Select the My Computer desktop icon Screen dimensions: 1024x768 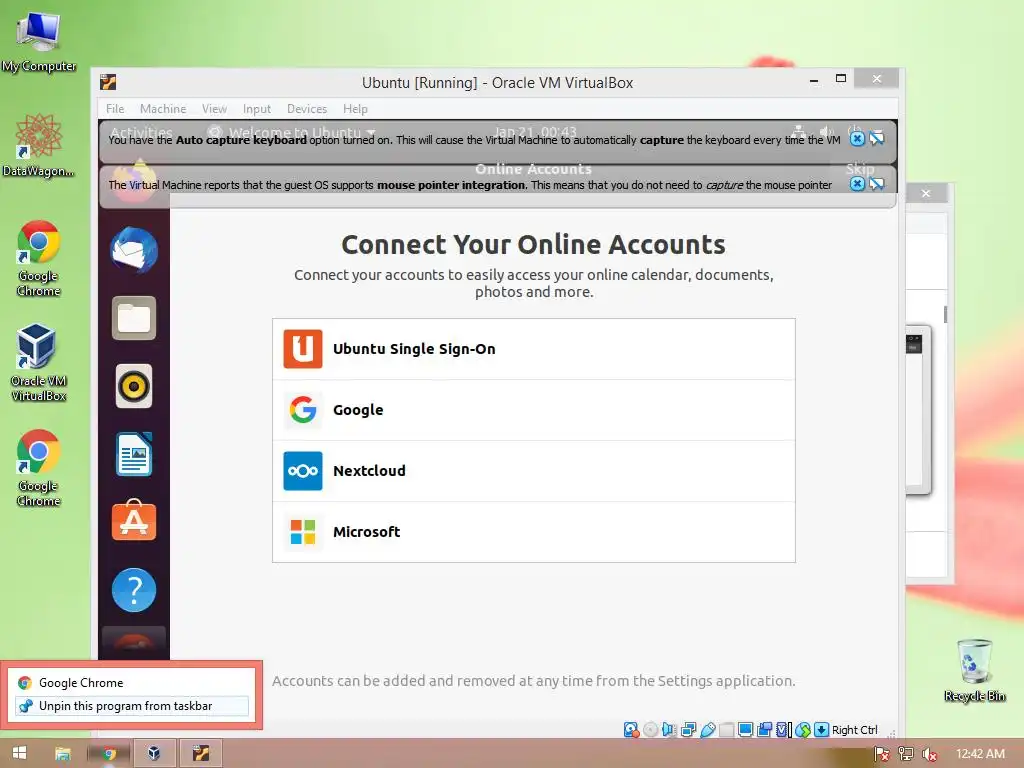click(39, 42)
